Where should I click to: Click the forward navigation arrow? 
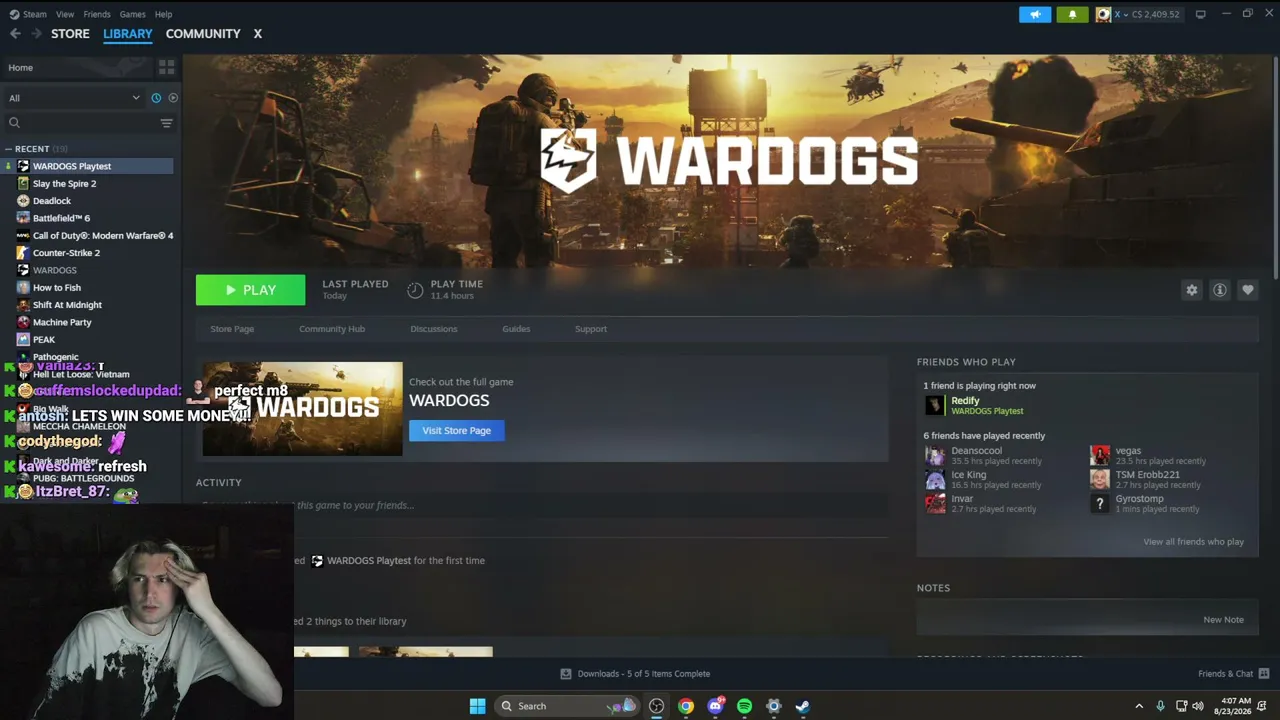[36, 34]
